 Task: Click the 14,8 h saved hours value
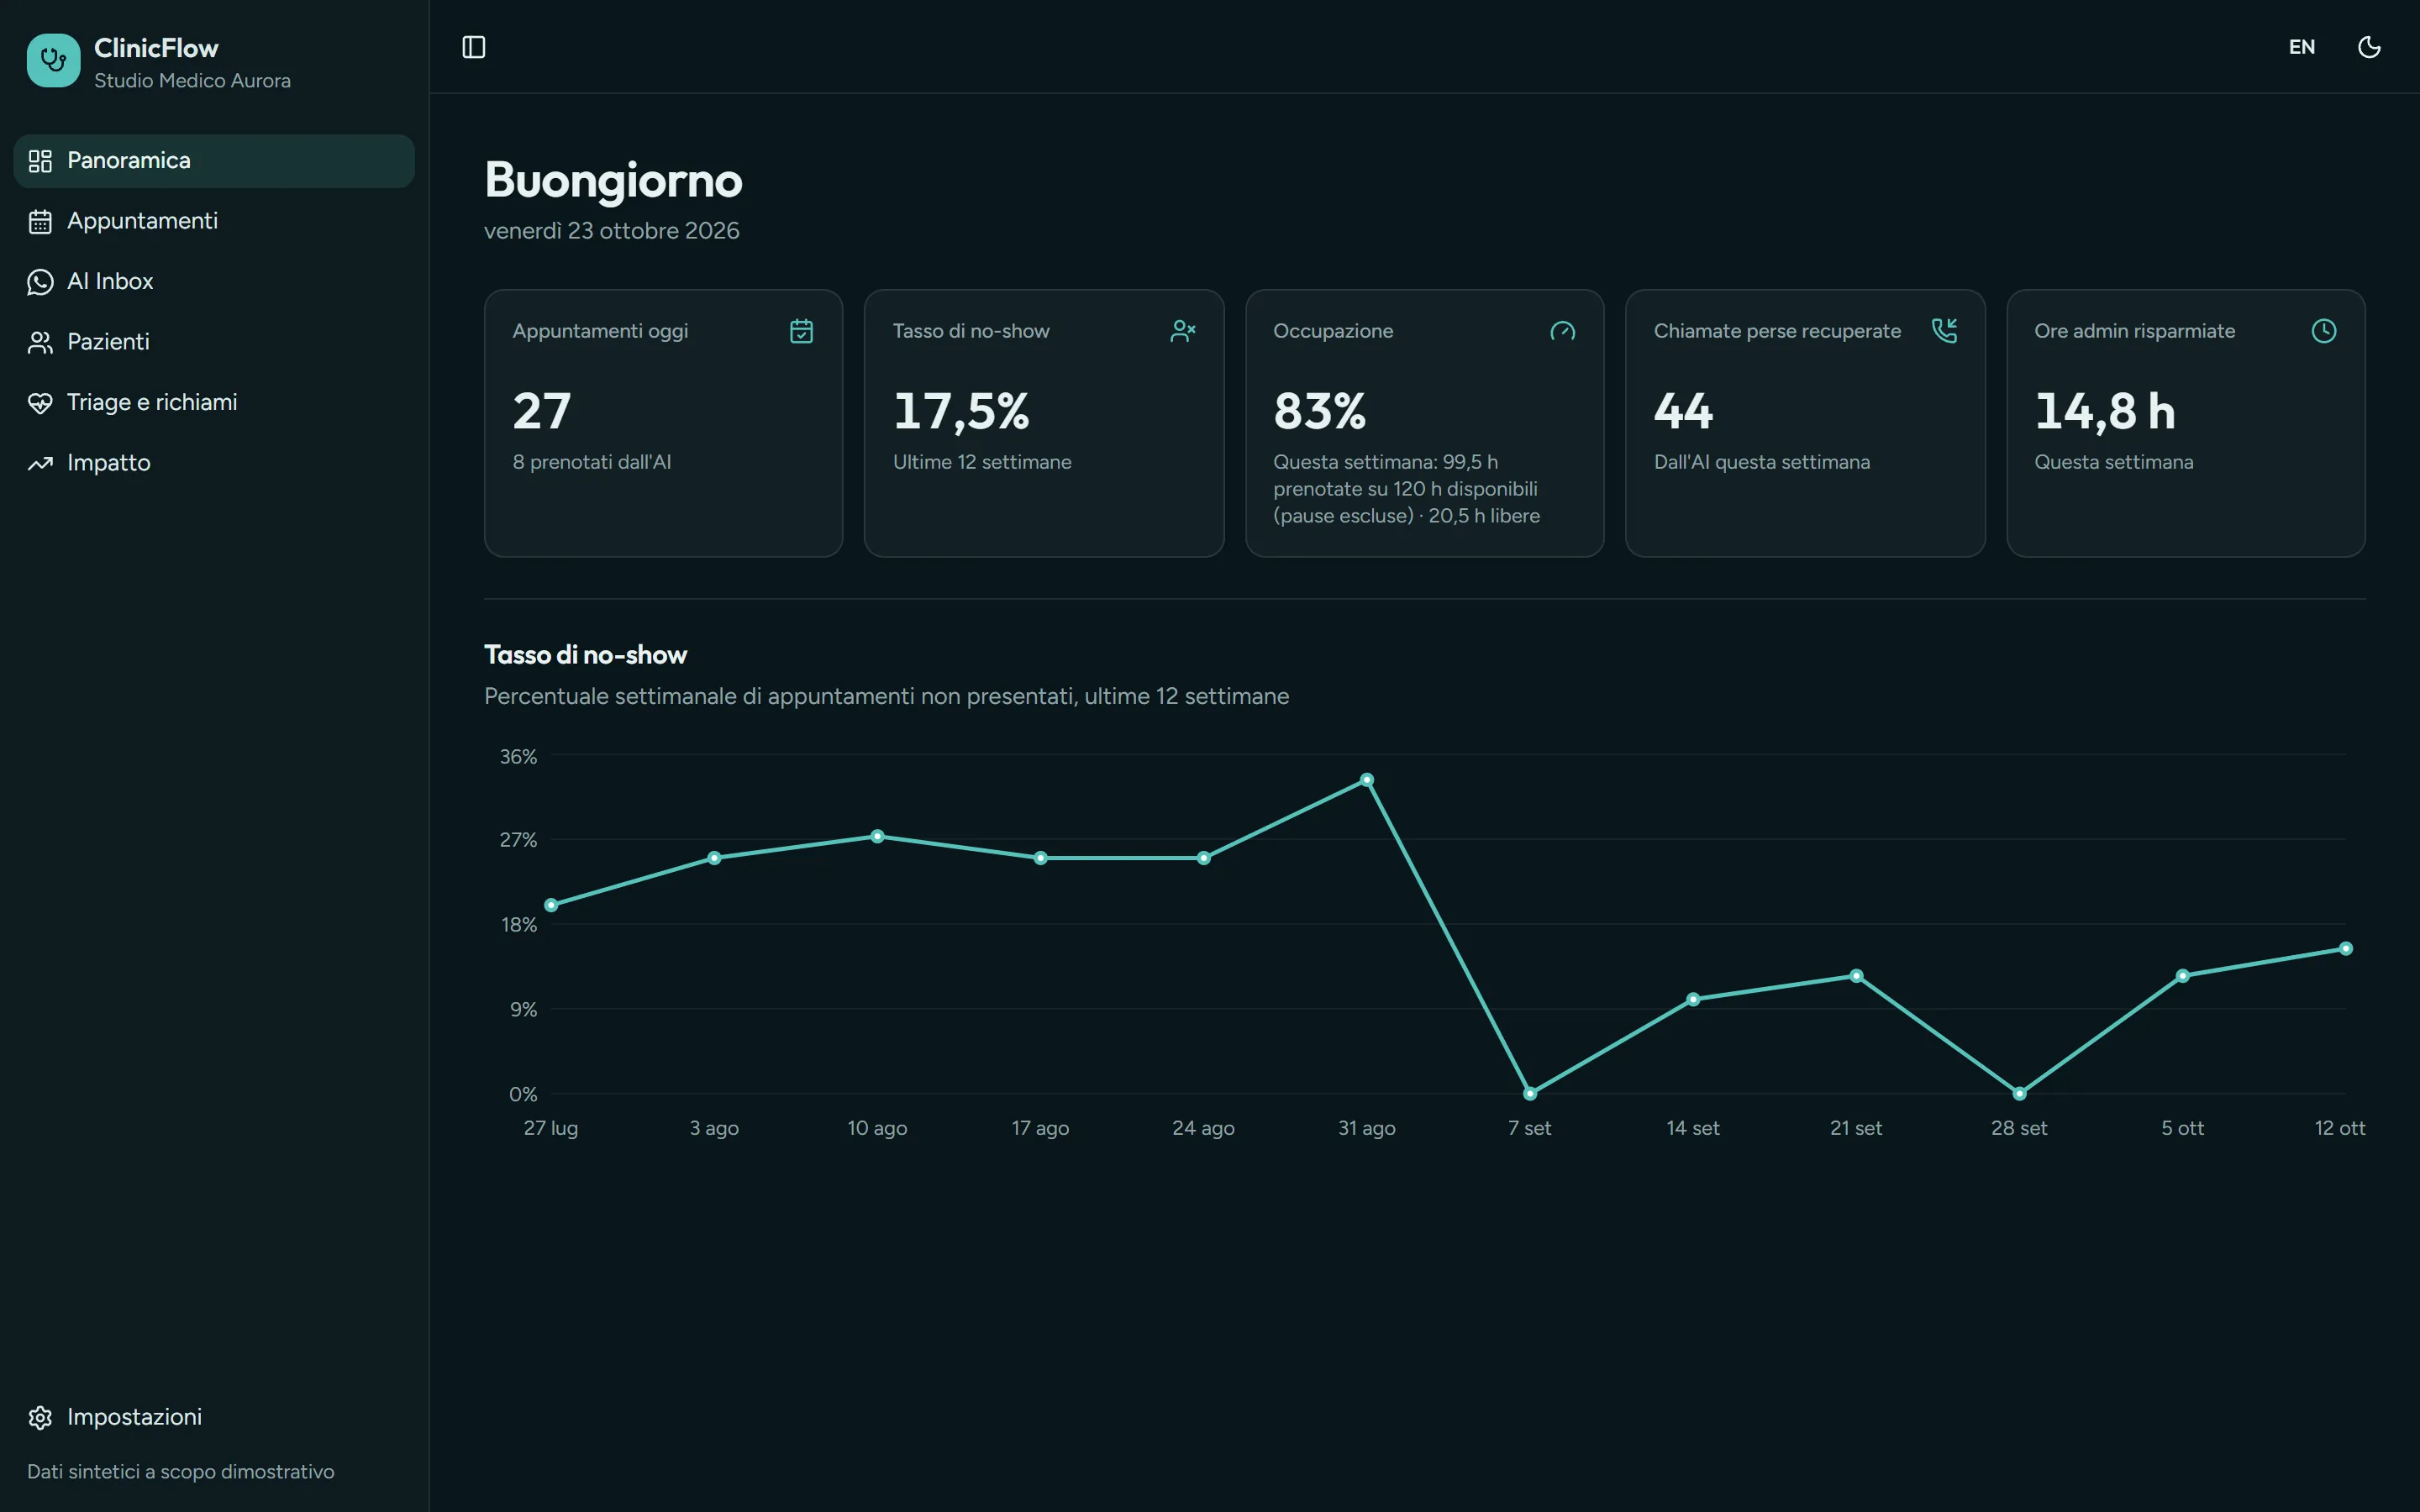(x=2105, y=411)
